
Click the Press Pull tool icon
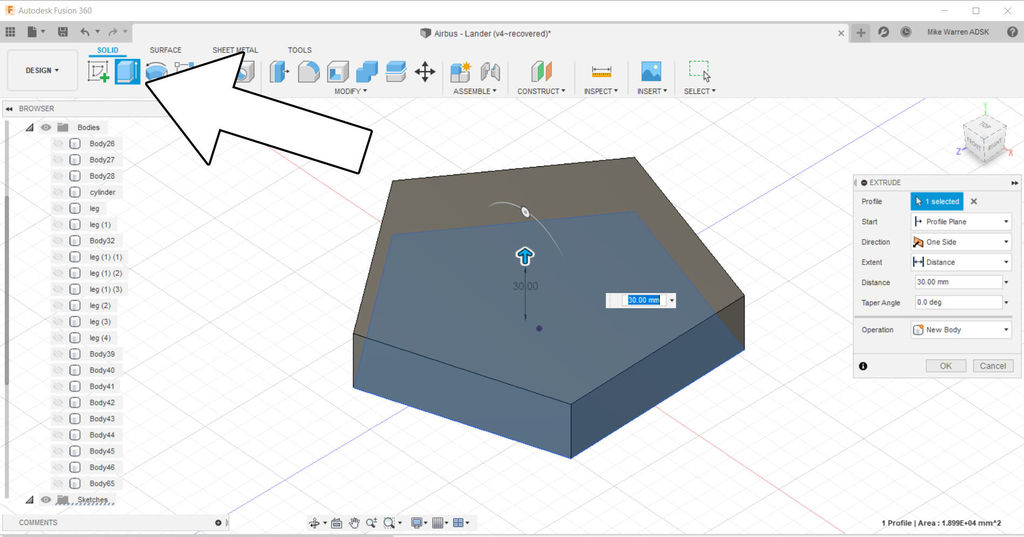(x=279, y=72)
